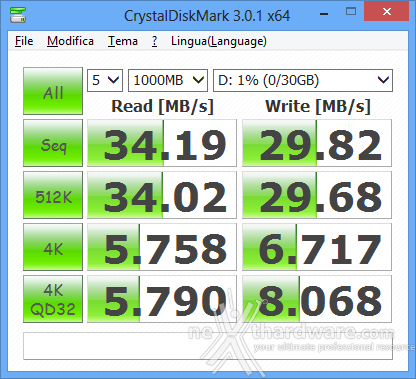
Task: Click the CrystalDiskMark app icon in title bar
Action: pyautogui.click(x=18, y=15)
